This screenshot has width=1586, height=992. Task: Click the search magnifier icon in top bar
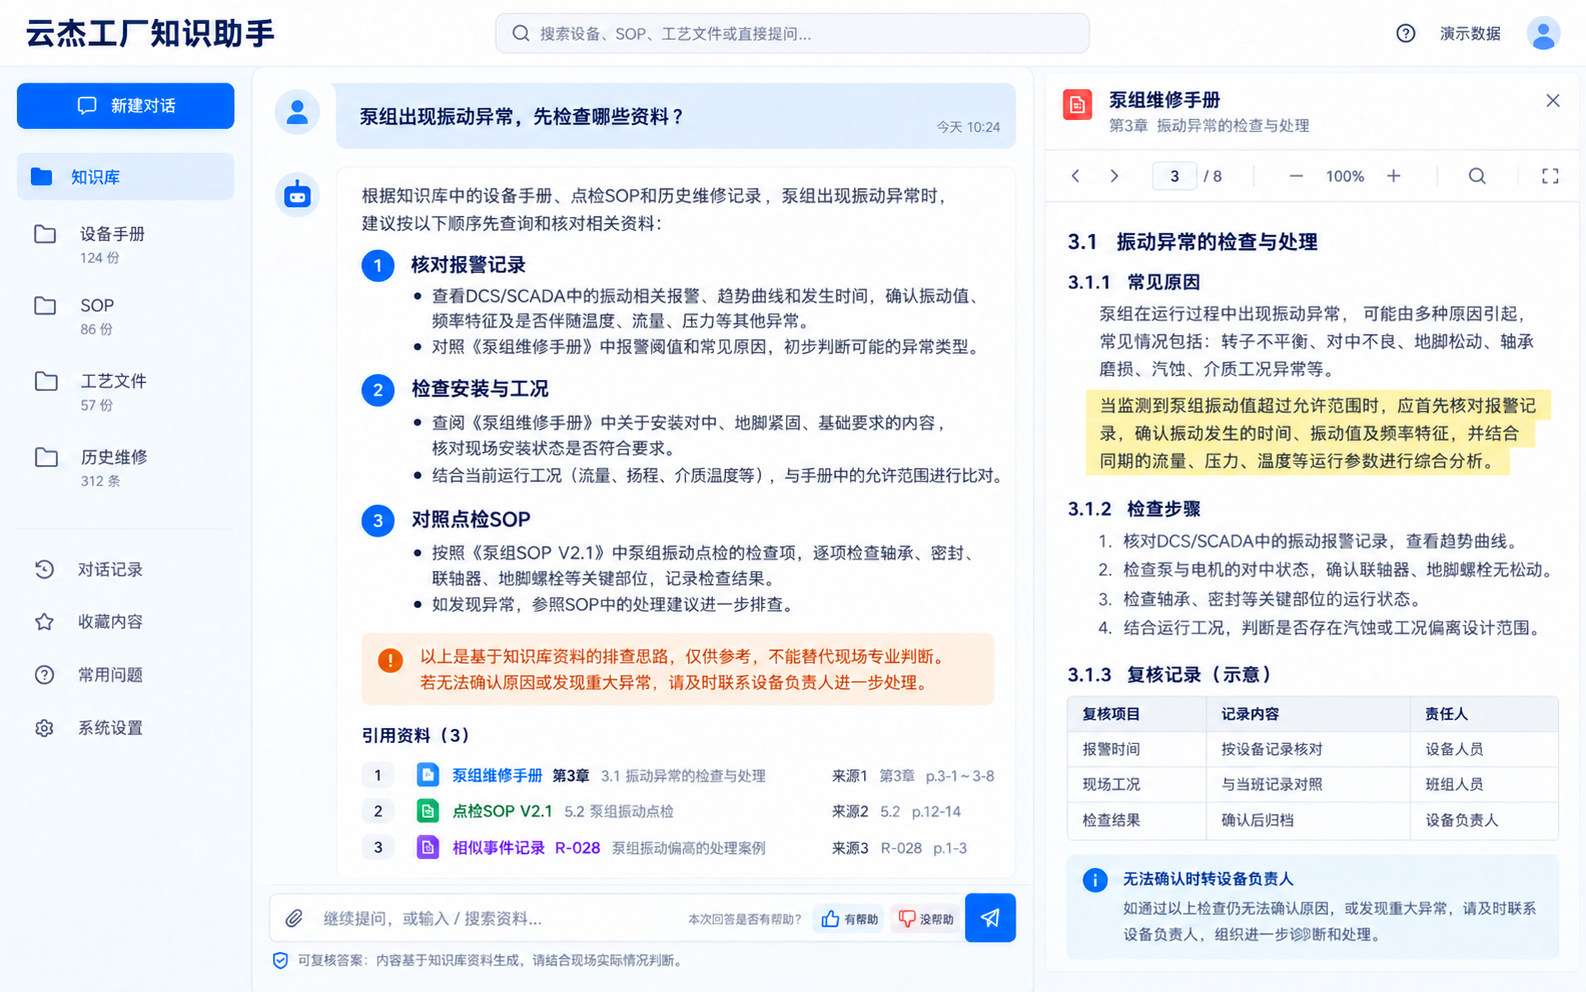click(x=521, y=33)
